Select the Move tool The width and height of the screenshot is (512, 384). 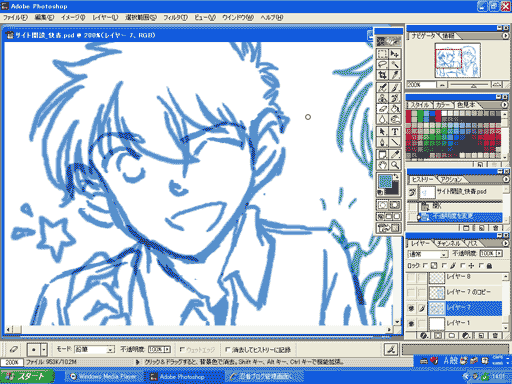click(395, 54)
